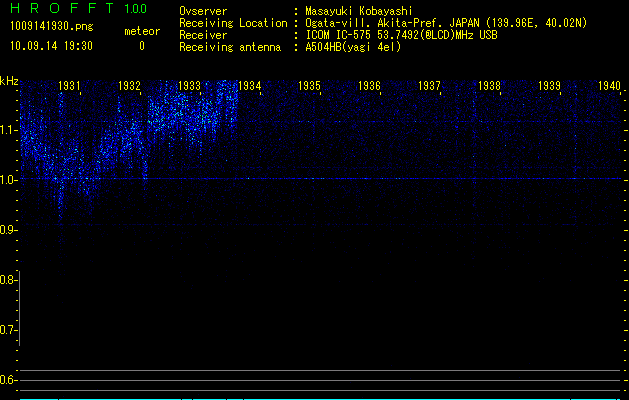Click the horizontal 1.0 kHz carrier line
629x400 pixels.
click(x=321, y=179)
